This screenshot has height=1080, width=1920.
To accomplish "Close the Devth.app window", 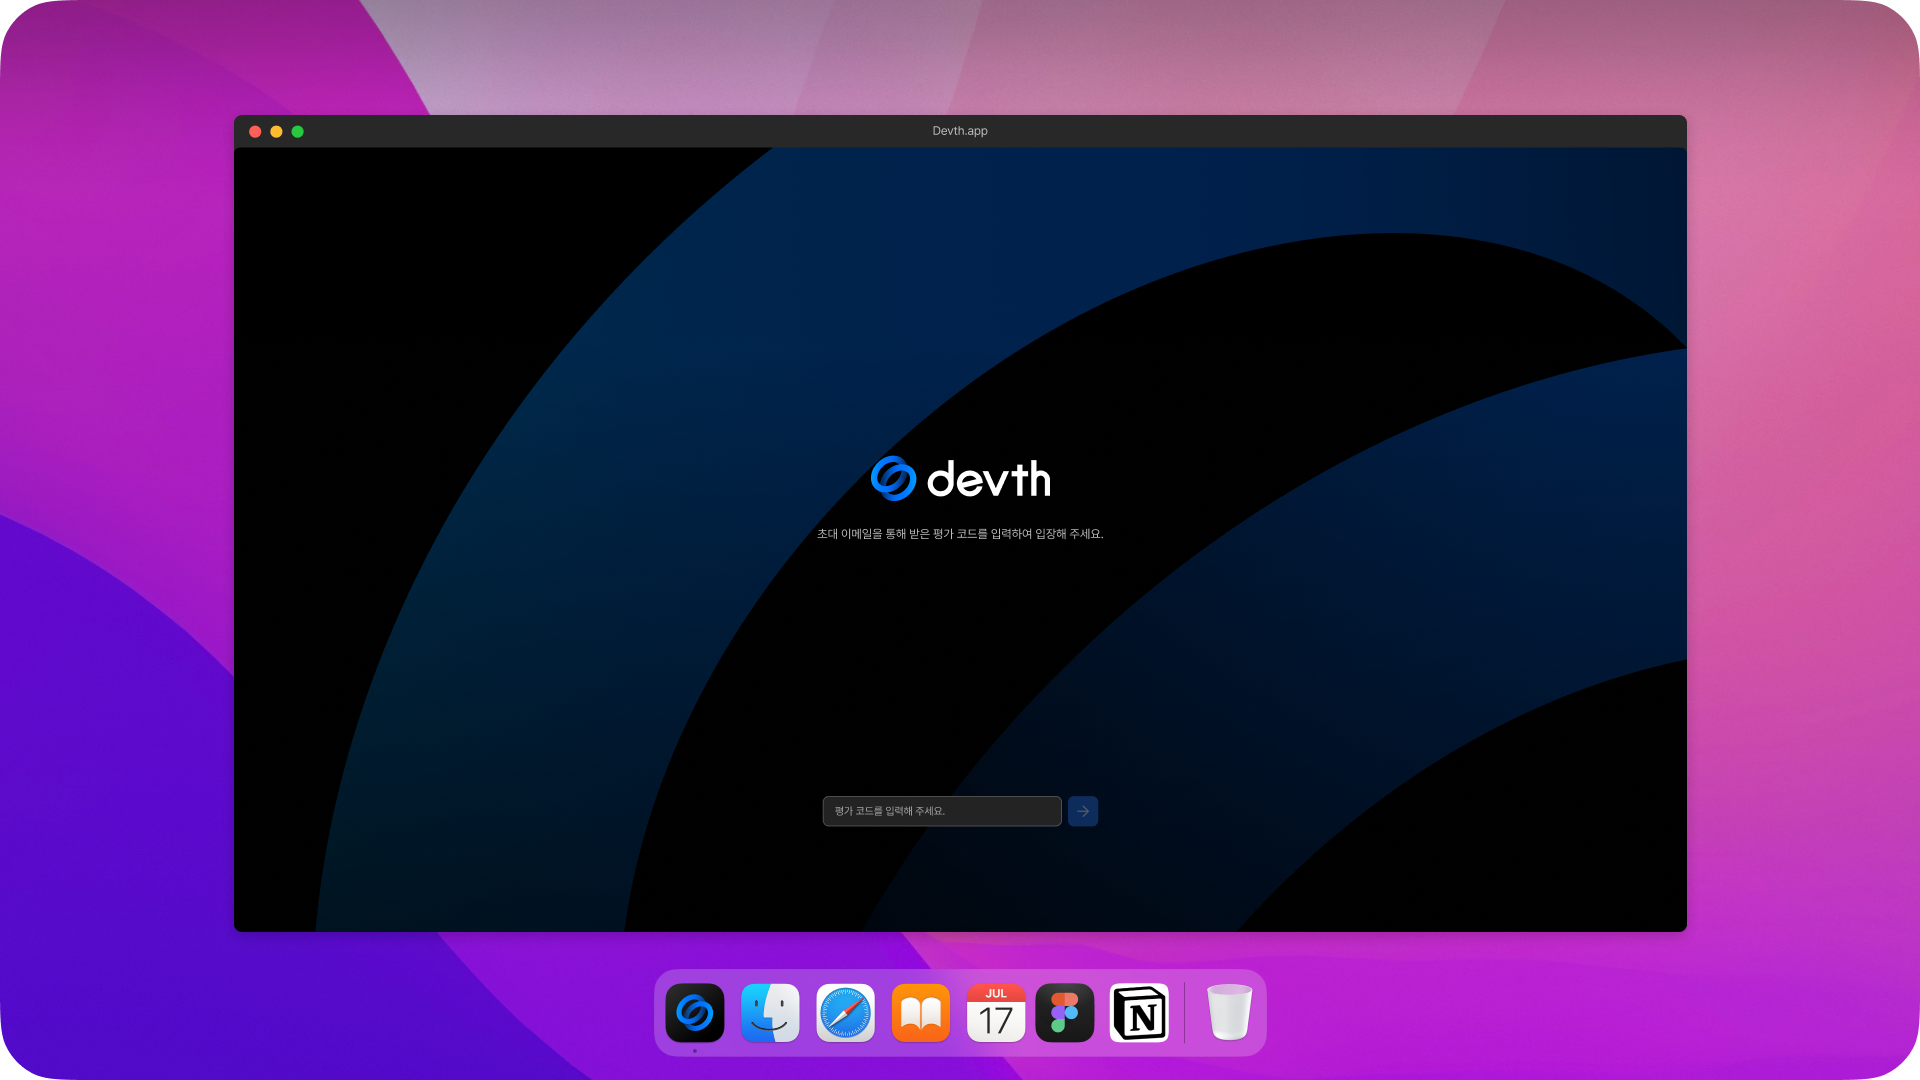I will (x=255, y=131).
